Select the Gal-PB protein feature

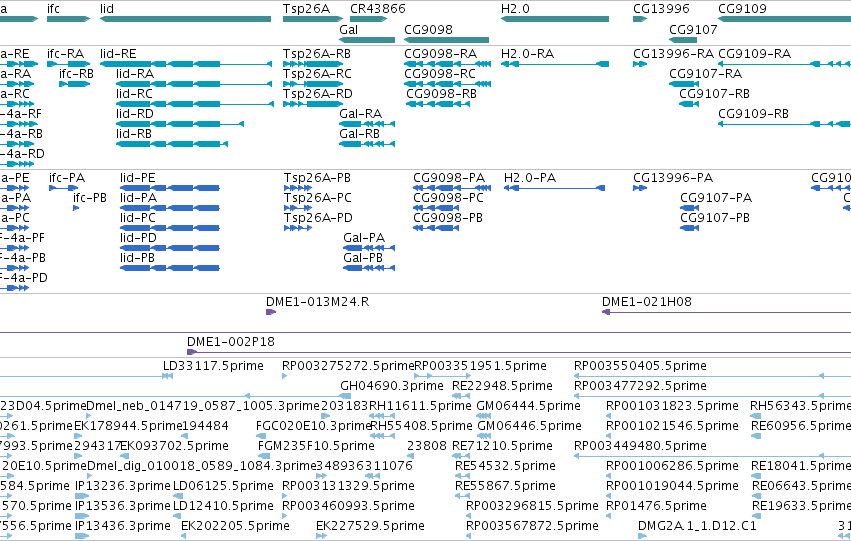tap(369, 268)
